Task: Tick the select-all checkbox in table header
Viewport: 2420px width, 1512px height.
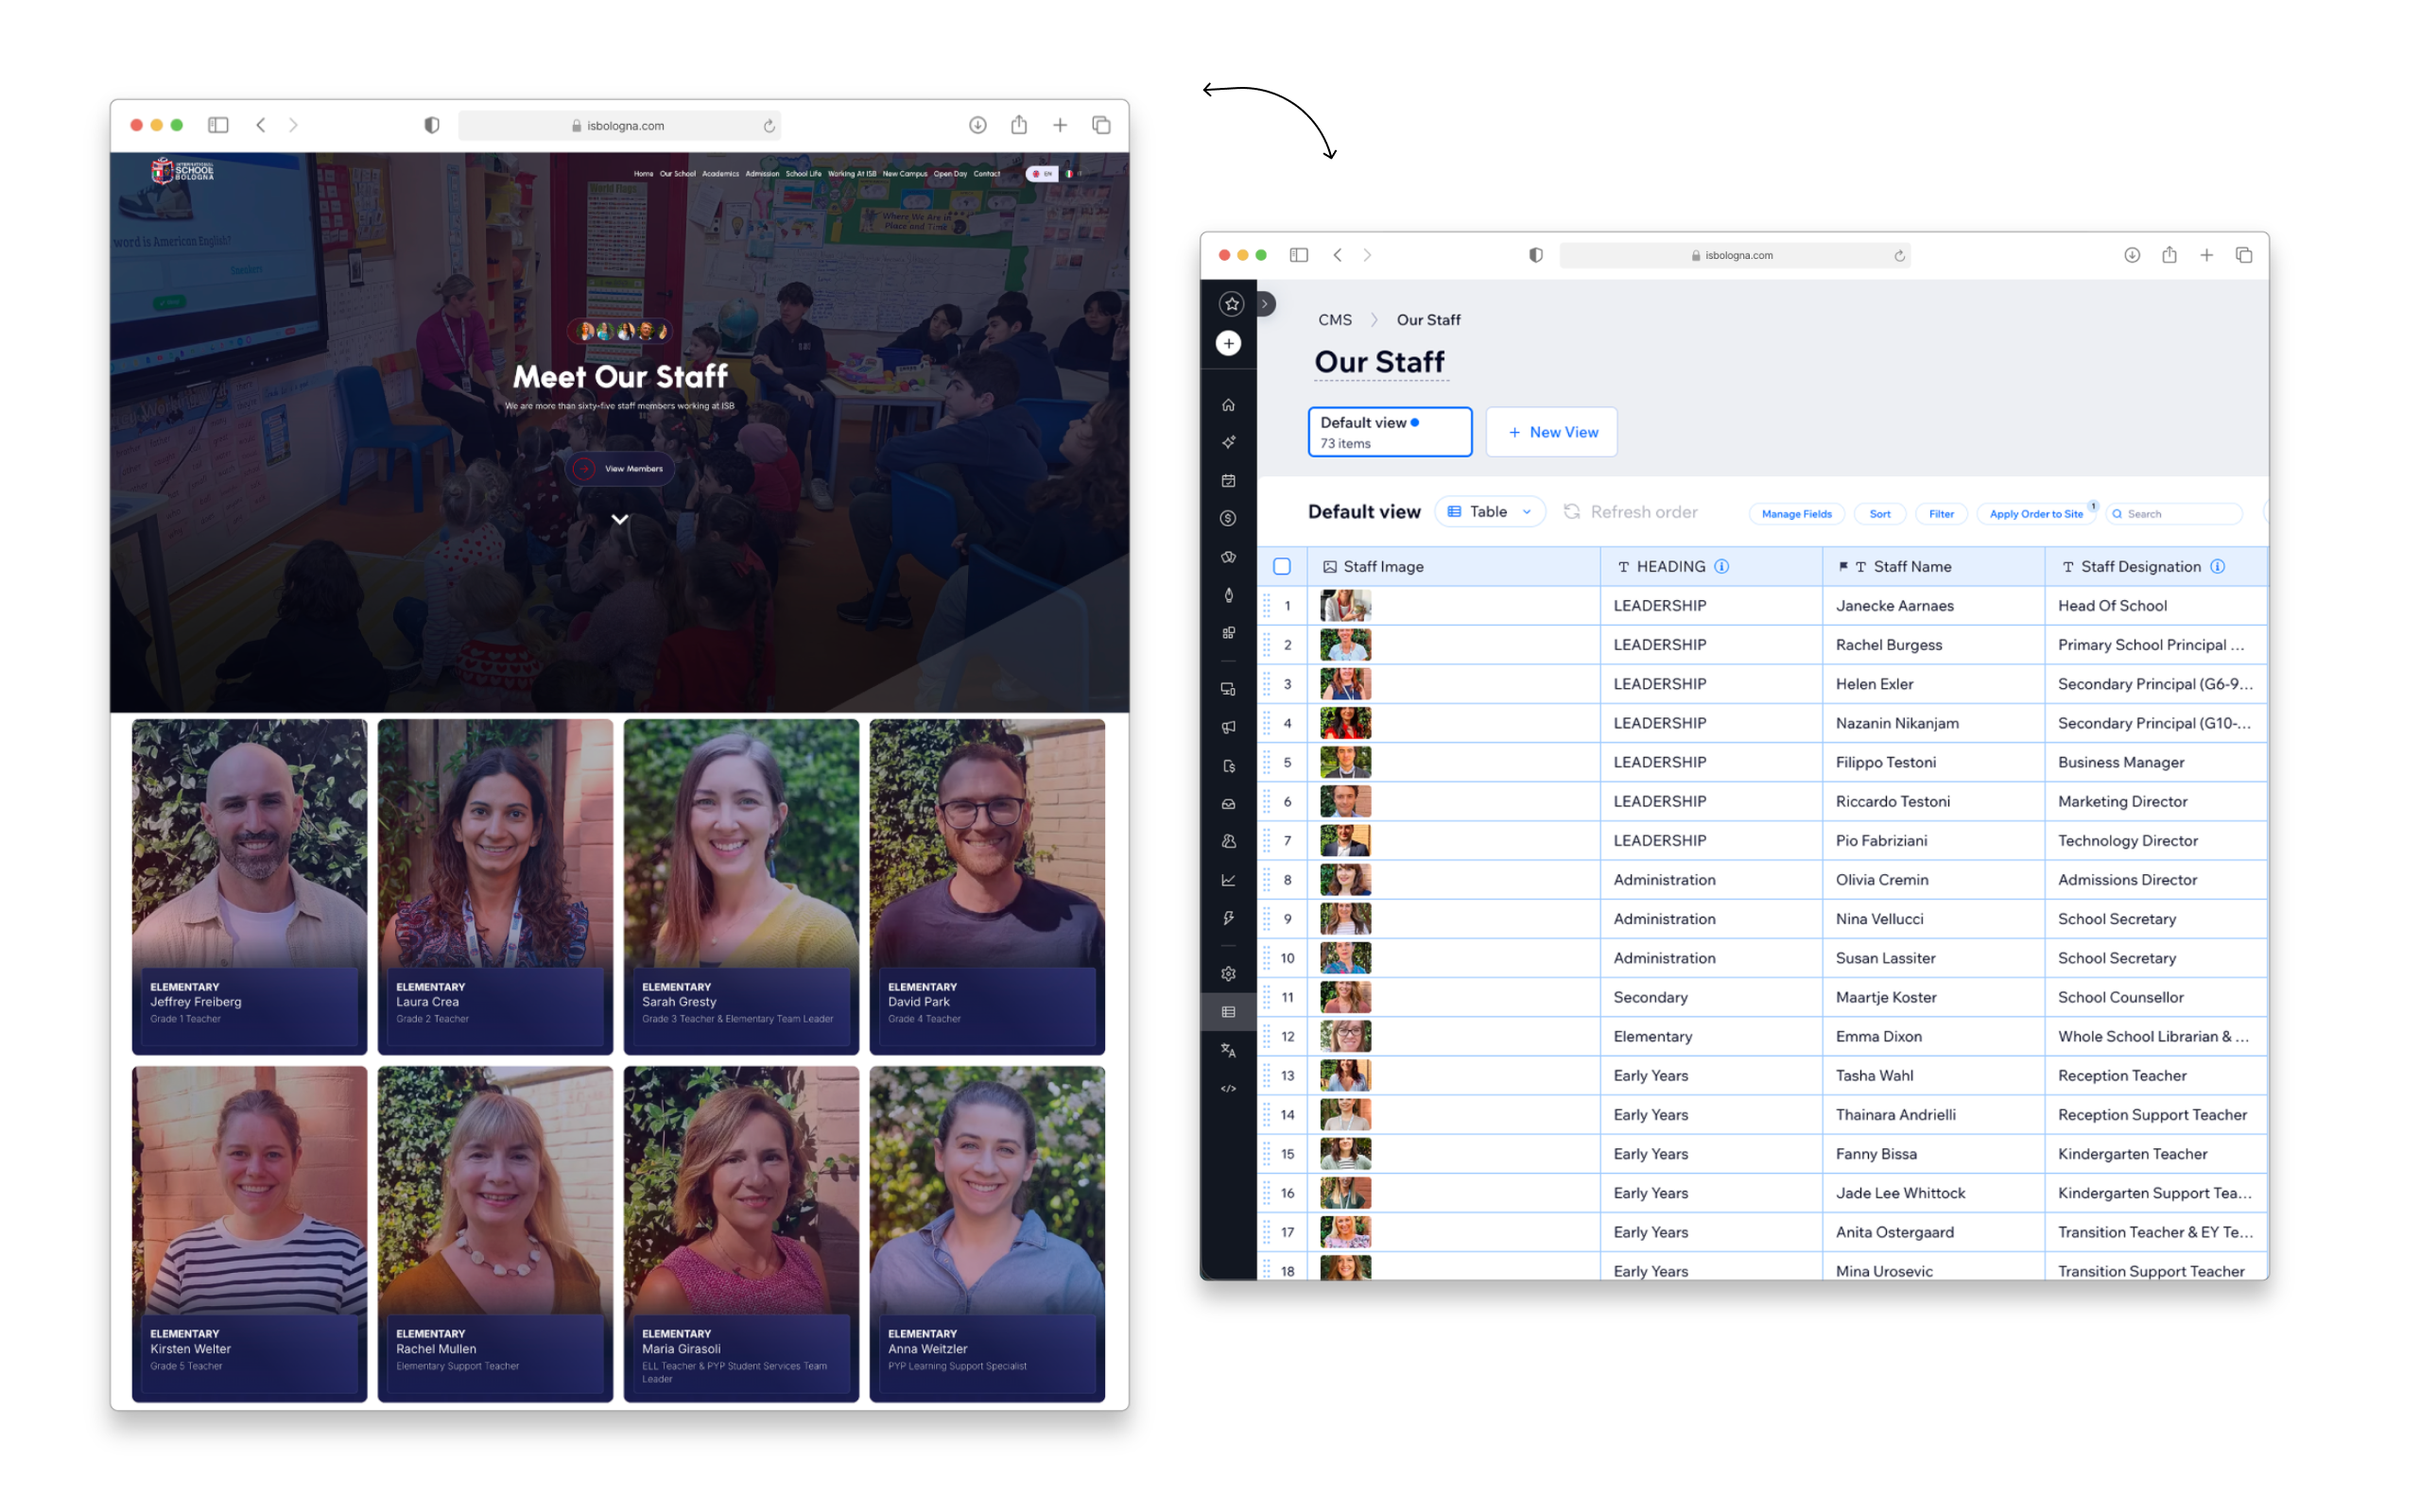Action: 1281,566
